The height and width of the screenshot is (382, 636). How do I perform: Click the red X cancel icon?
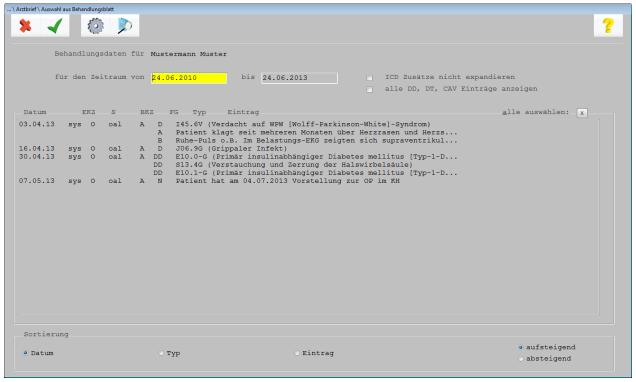point(26,26)
